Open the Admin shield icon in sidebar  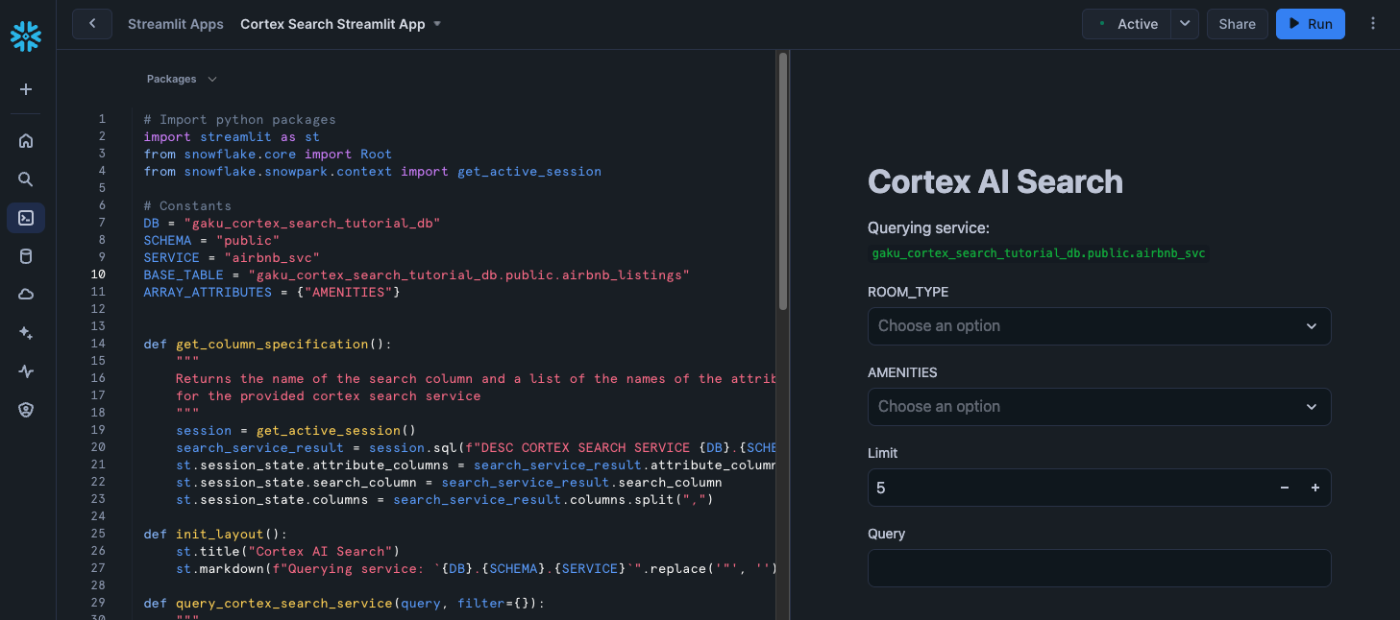(26, 409)
